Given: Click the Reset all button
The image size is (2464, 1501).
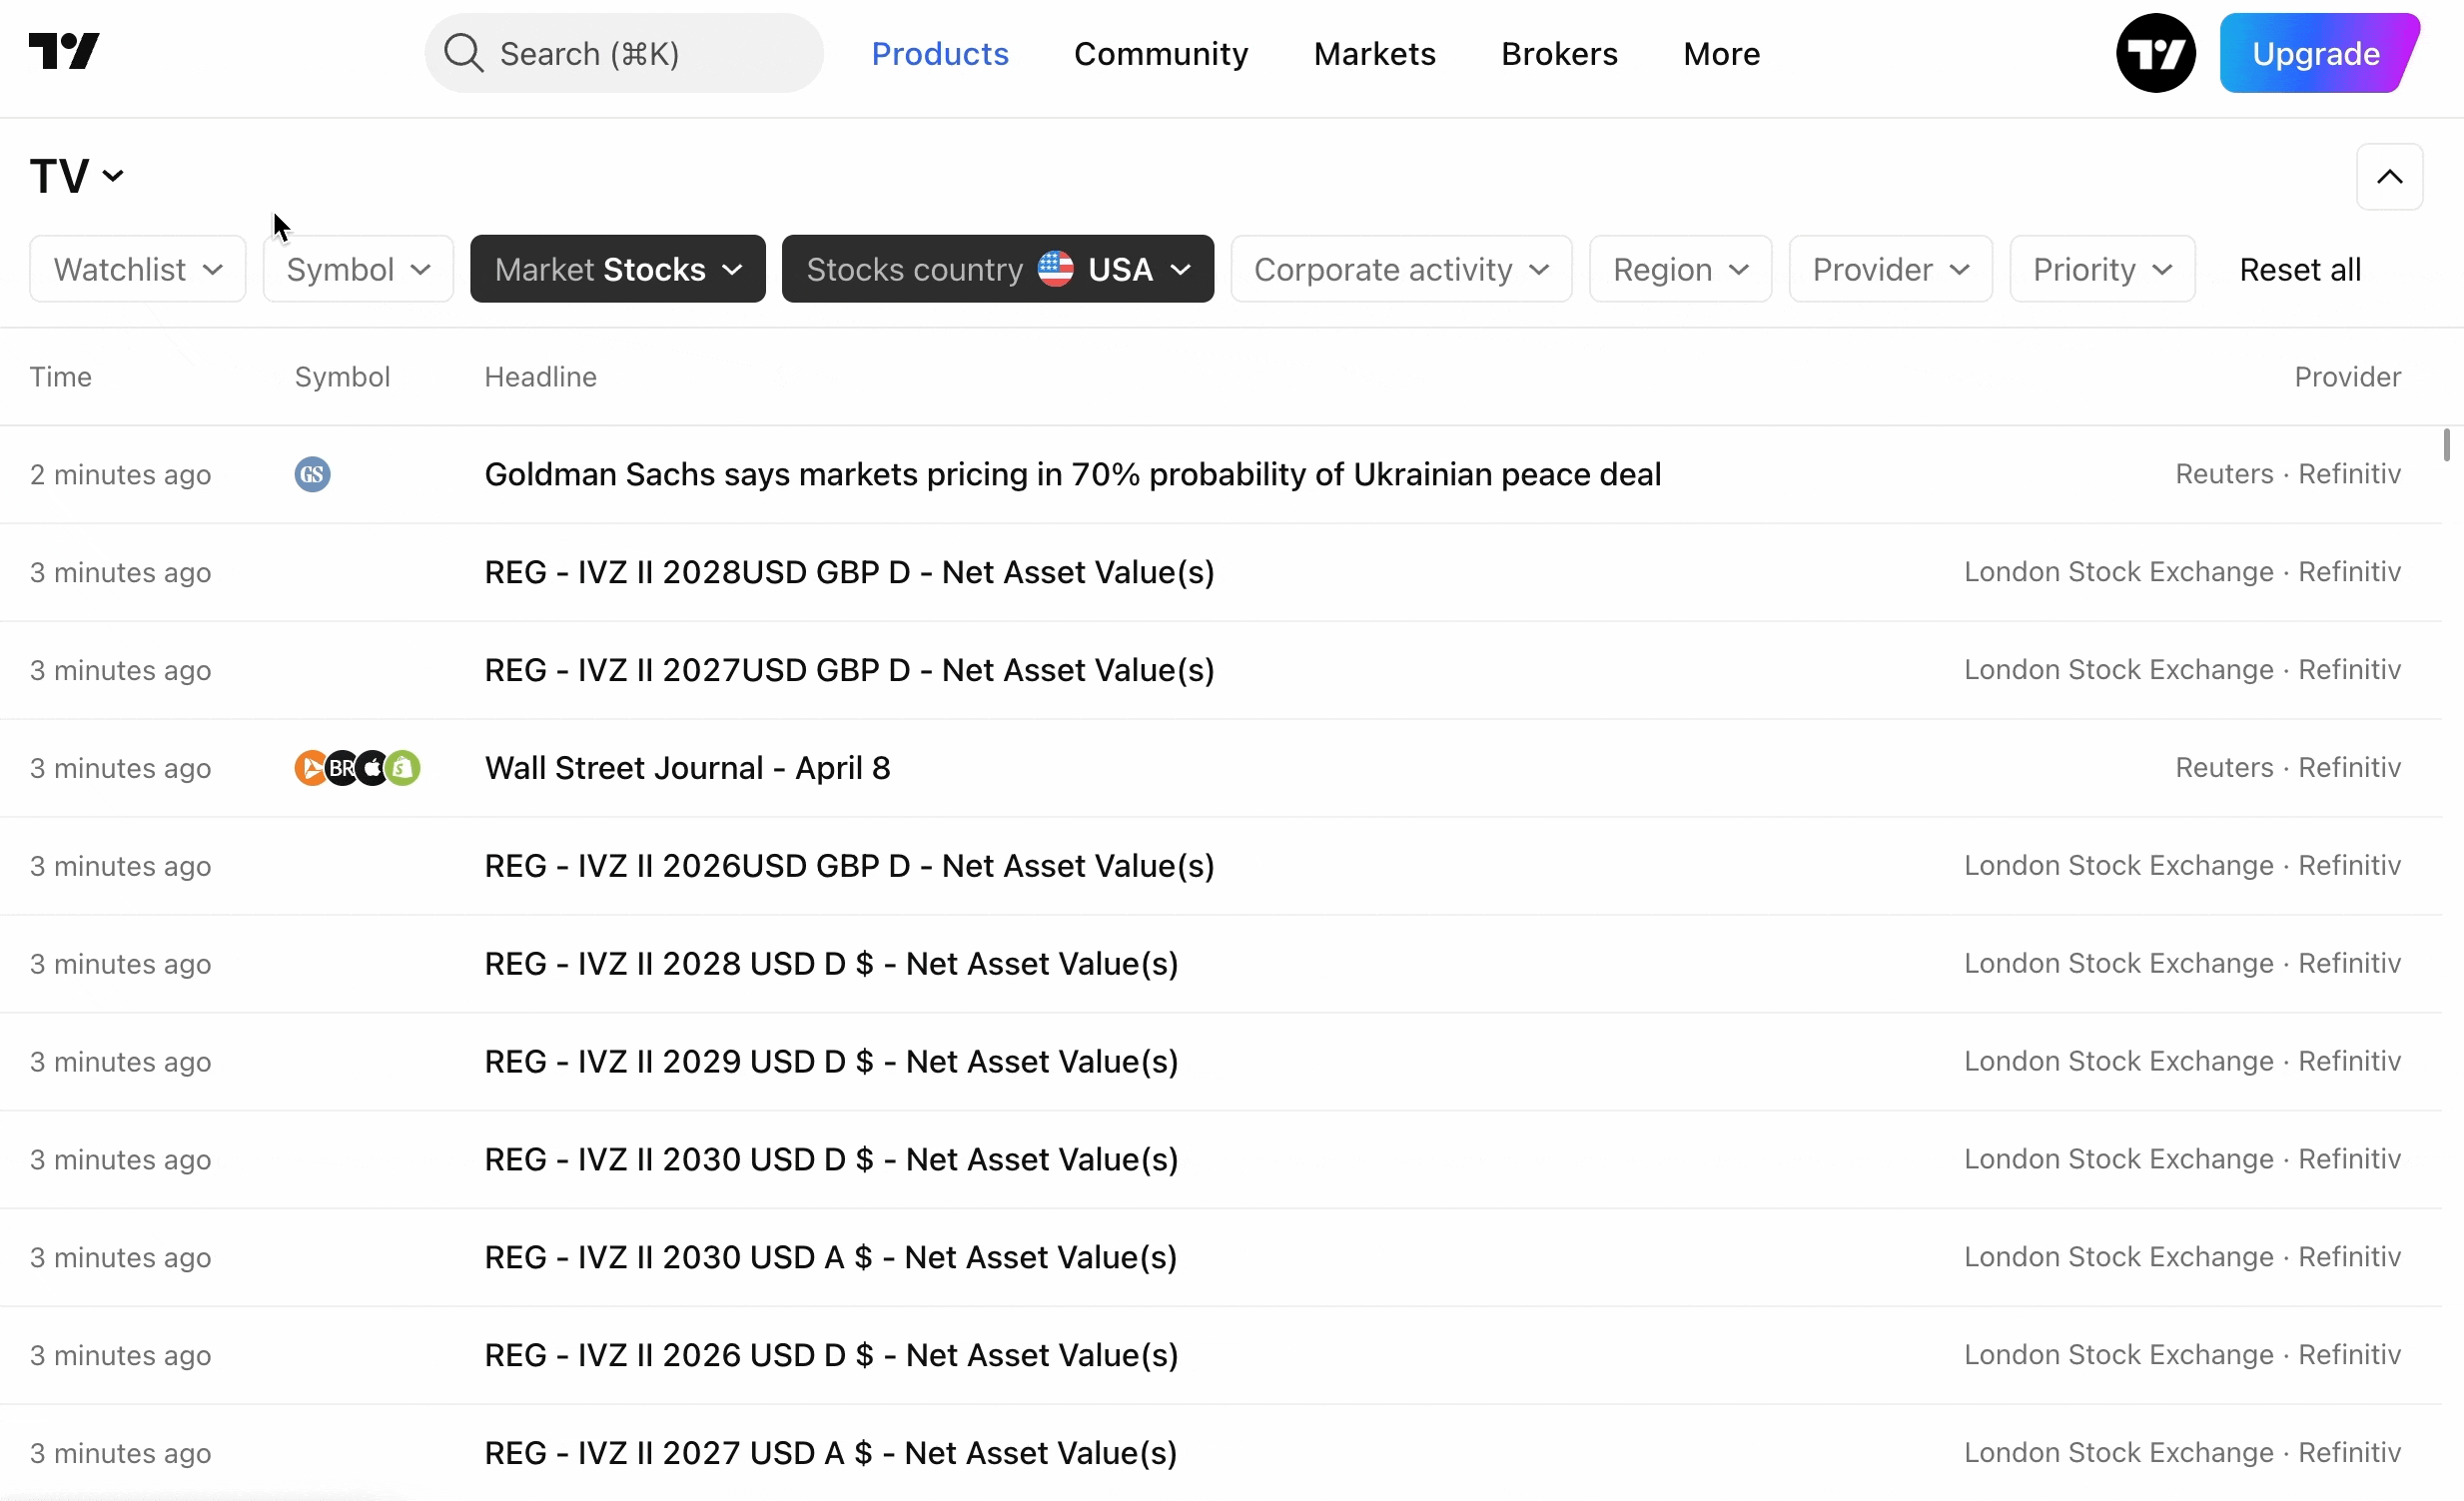Looking at the screenshot, I should click(x=2299, y=269).
